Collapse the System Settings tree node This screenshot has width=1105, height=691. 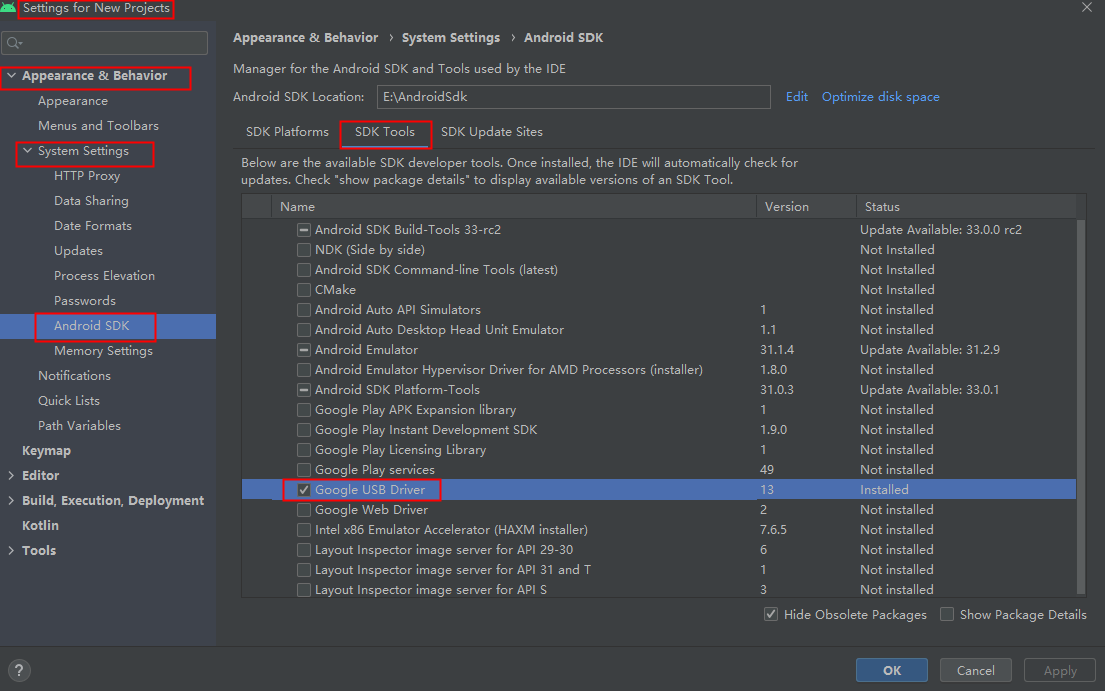click(x=27, y=151)
